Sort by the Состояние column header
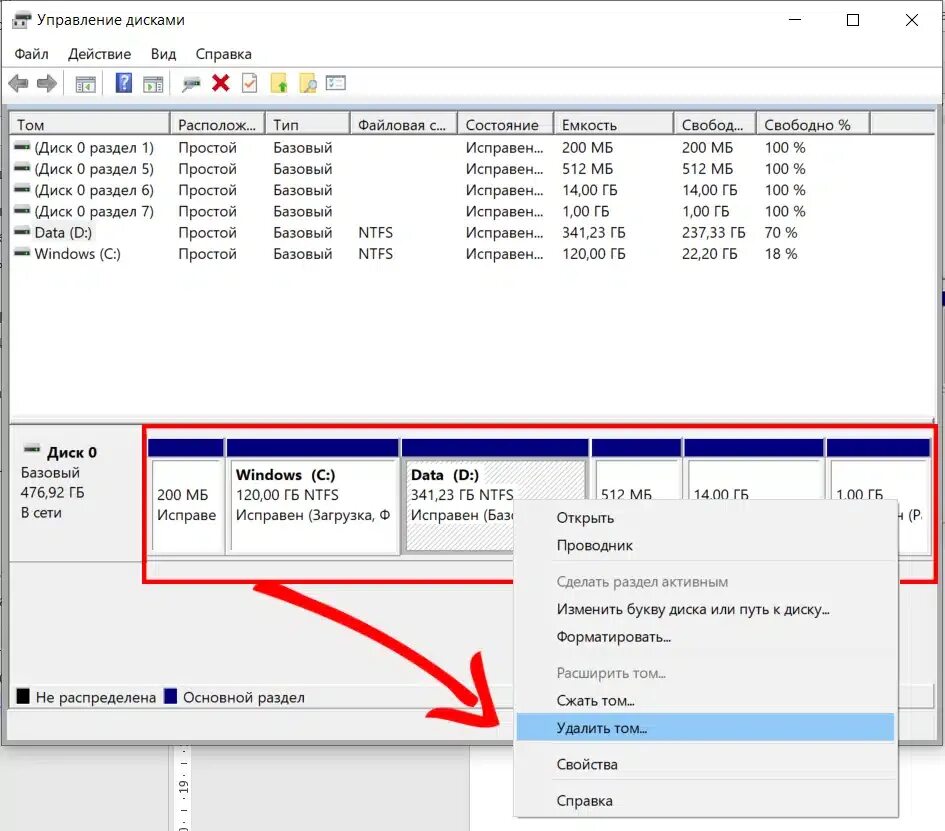This screenshot has width=945, height=831. click(x=506, y=125)
